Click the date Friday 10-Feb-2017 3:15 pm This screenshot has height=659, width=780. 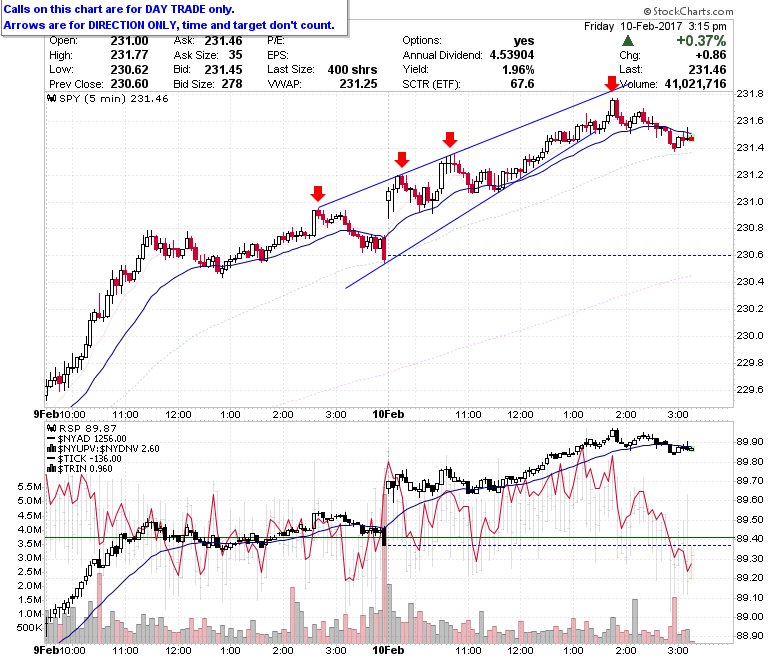(x=655, y=26)
